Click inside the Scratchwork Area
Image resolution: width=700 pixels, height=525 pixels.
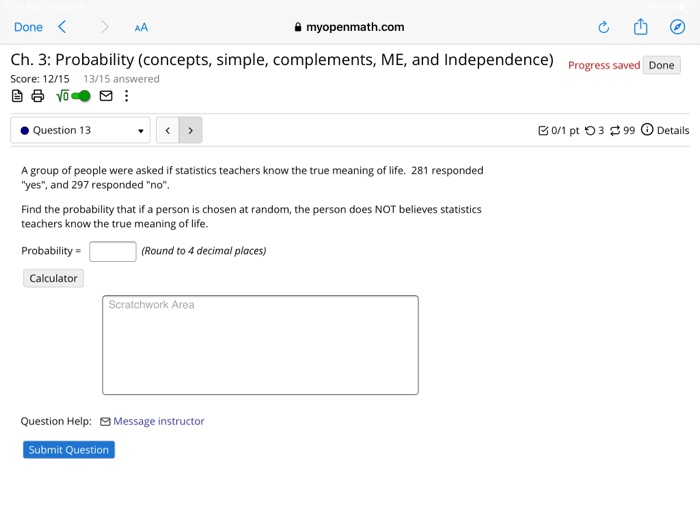pos(260,345)
